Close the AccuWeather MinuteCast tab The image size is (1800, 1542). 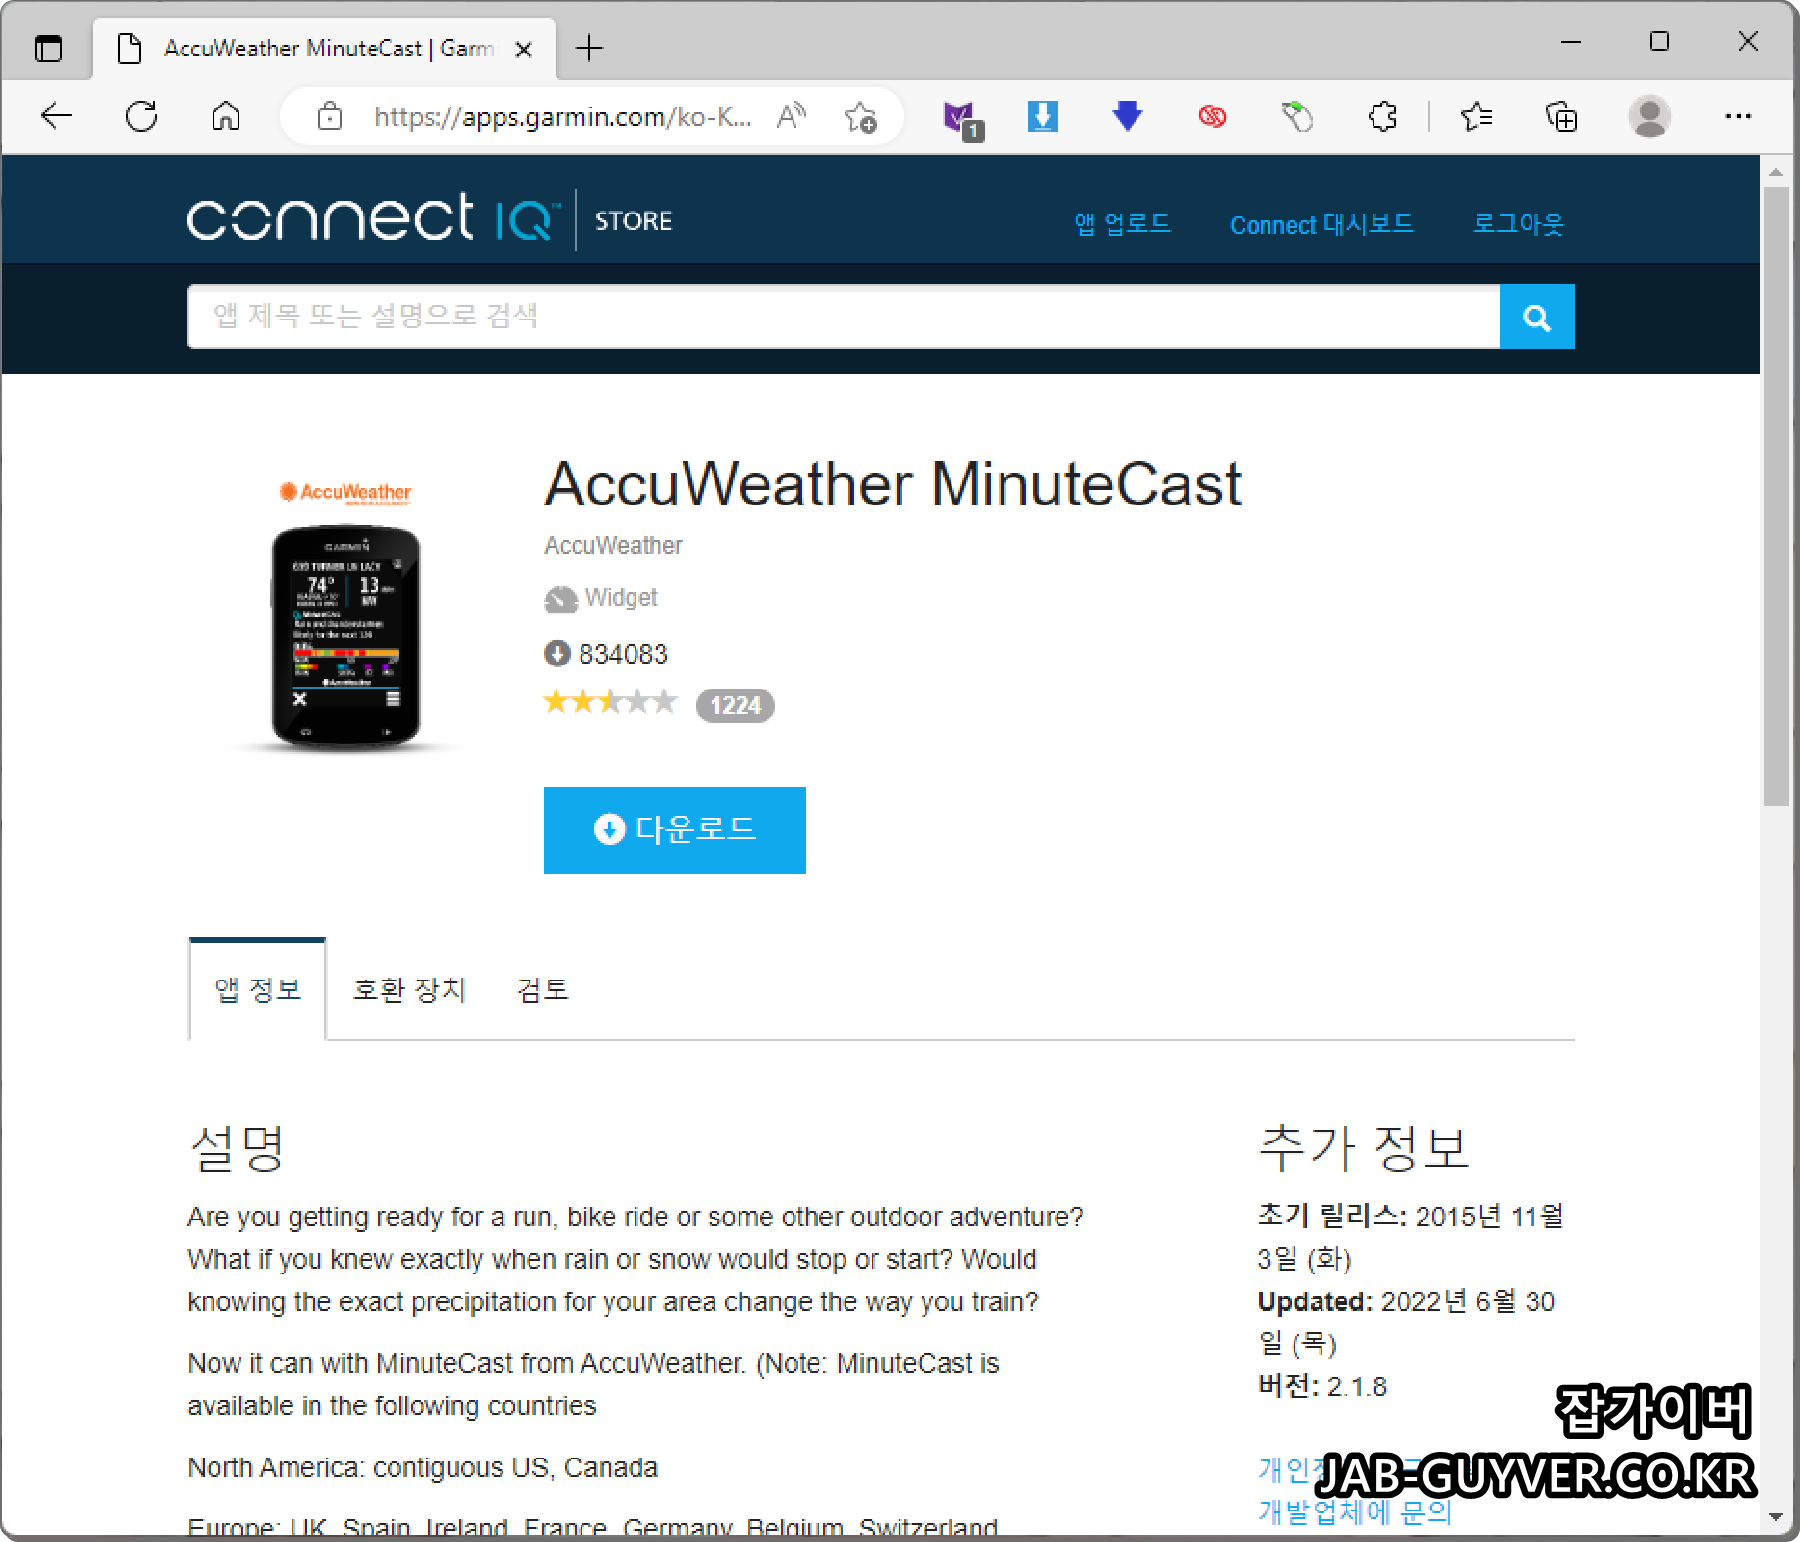(523, 49)
